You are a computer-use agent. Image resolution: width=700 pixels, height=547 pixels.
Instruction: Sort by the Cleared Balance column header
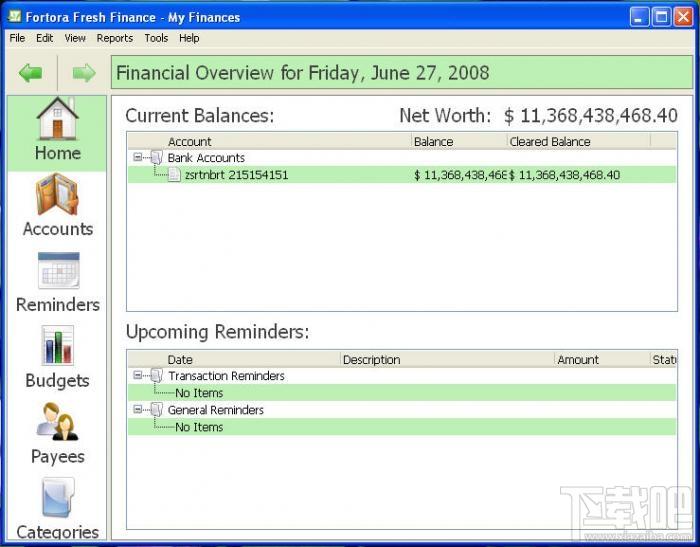tap(577, 142)
